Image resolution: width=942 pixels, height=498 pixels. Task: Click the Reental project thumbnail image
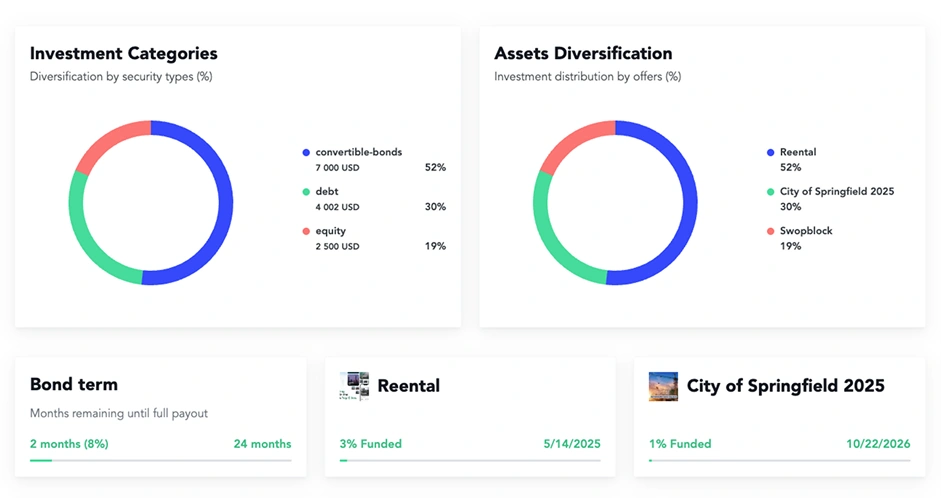tap(354, 386)
